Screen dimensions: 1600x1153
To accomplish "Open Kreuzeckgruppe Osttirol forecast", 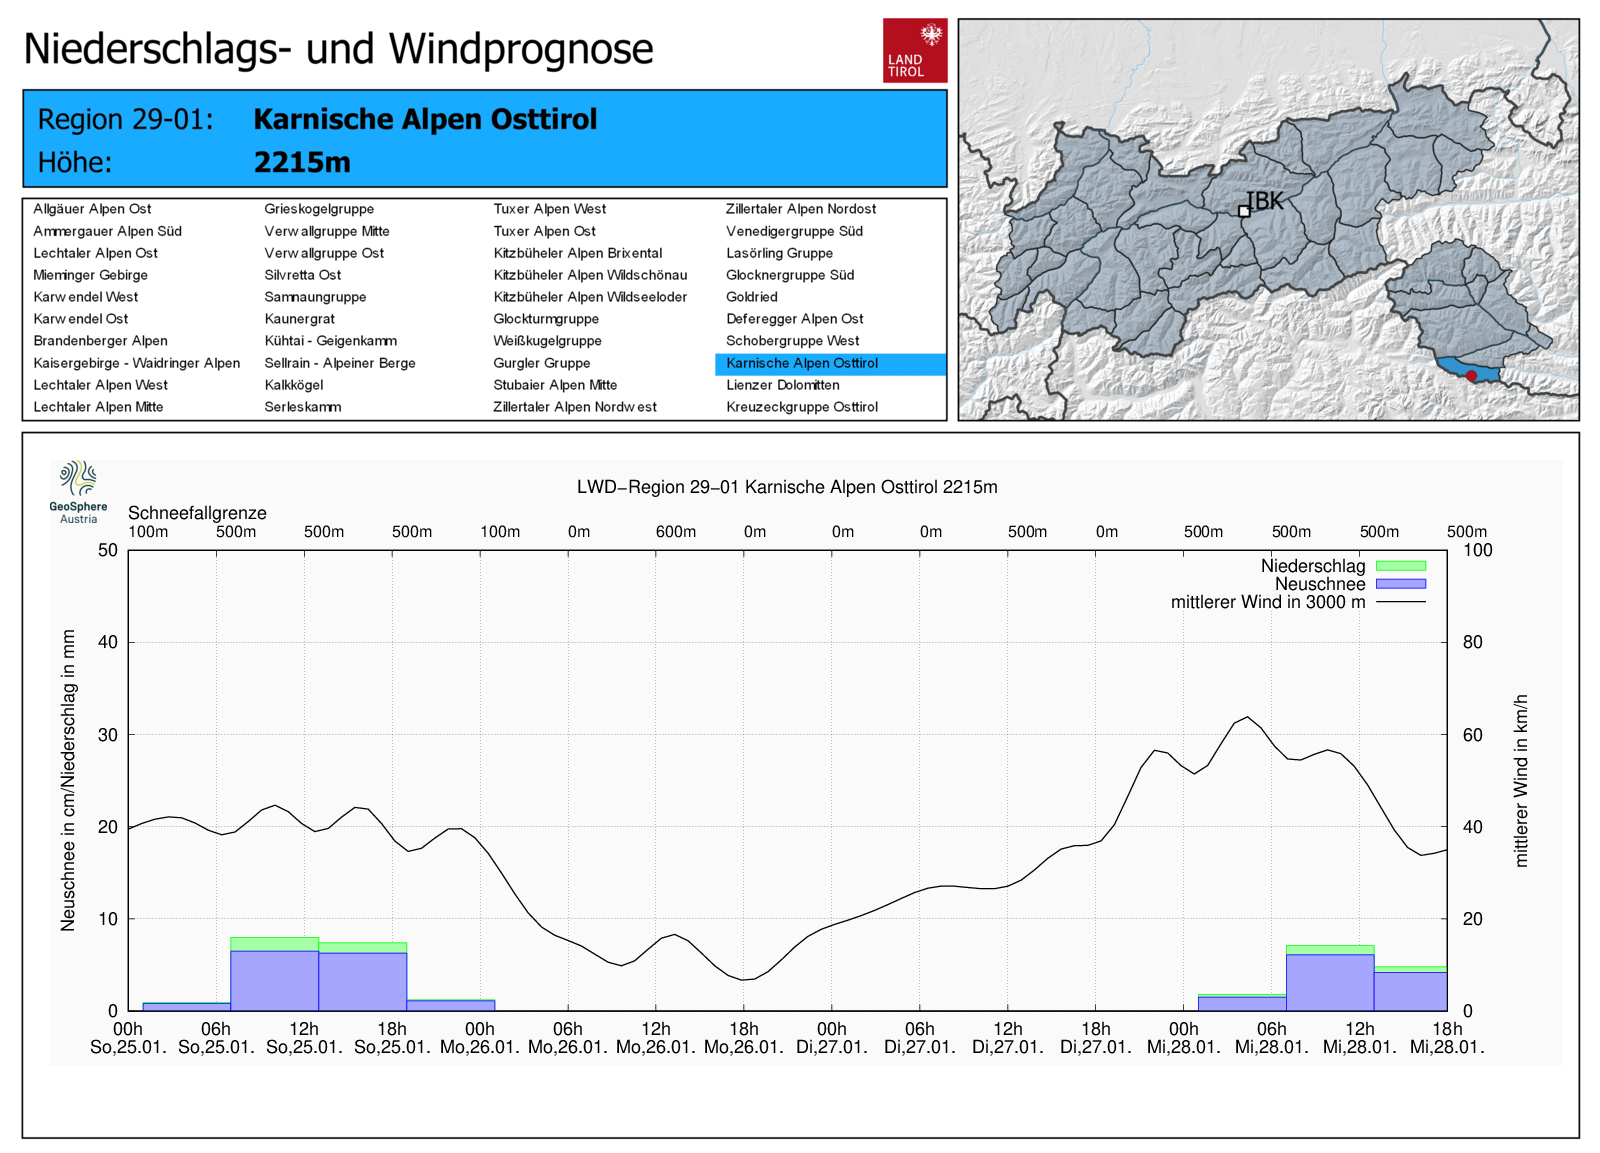I will pyautogui.click(x=801, y=407).
